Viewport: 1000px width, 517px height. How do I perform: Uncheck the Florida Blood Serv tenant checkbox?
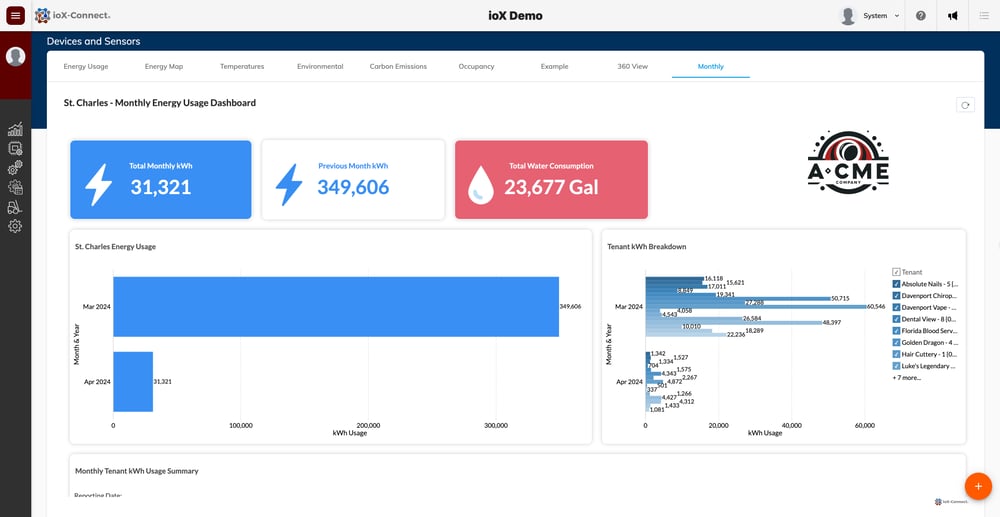[x=896, y=331]
